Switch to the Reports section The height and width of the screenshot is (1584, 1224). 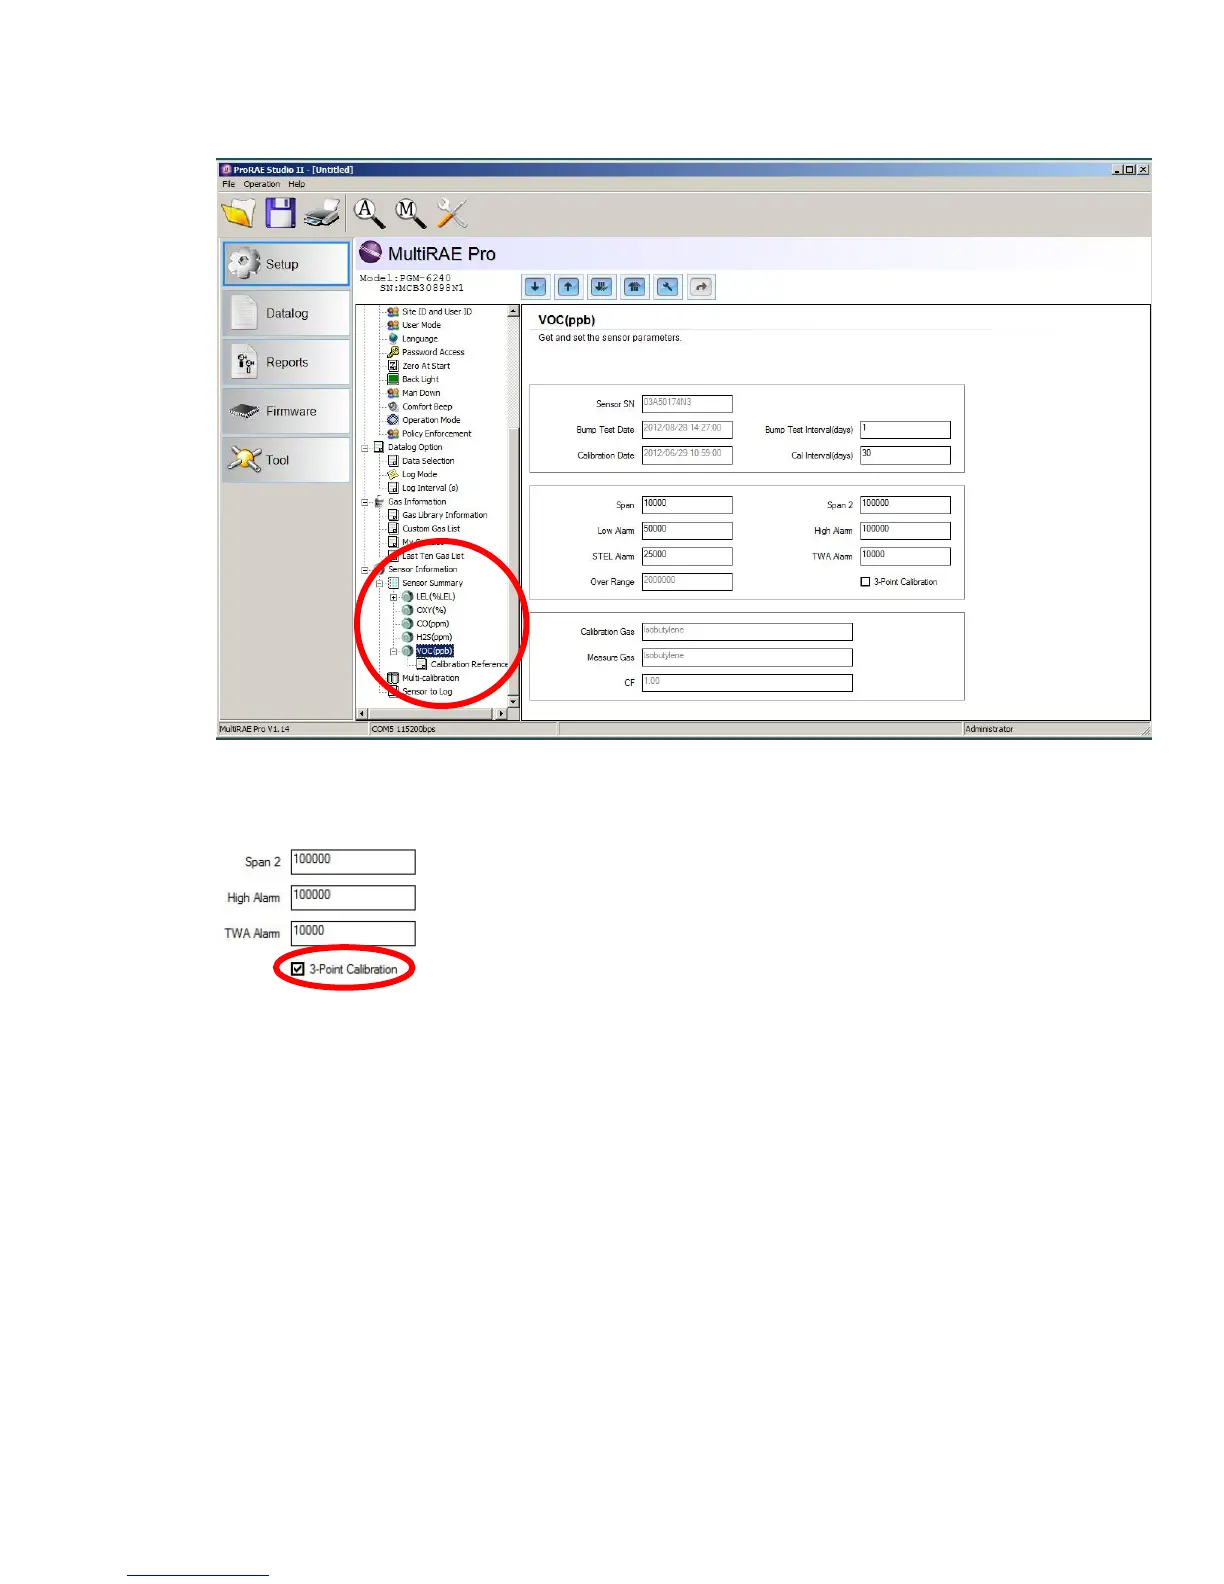click(x=286, y=362)
